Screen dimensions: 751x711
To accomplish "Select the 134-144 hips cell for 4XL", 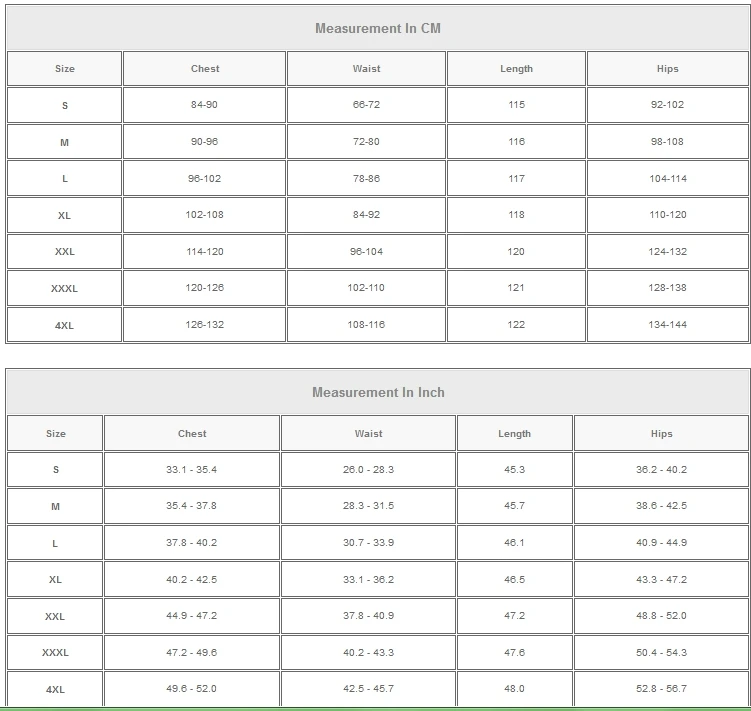I will (x=668, y=325).
